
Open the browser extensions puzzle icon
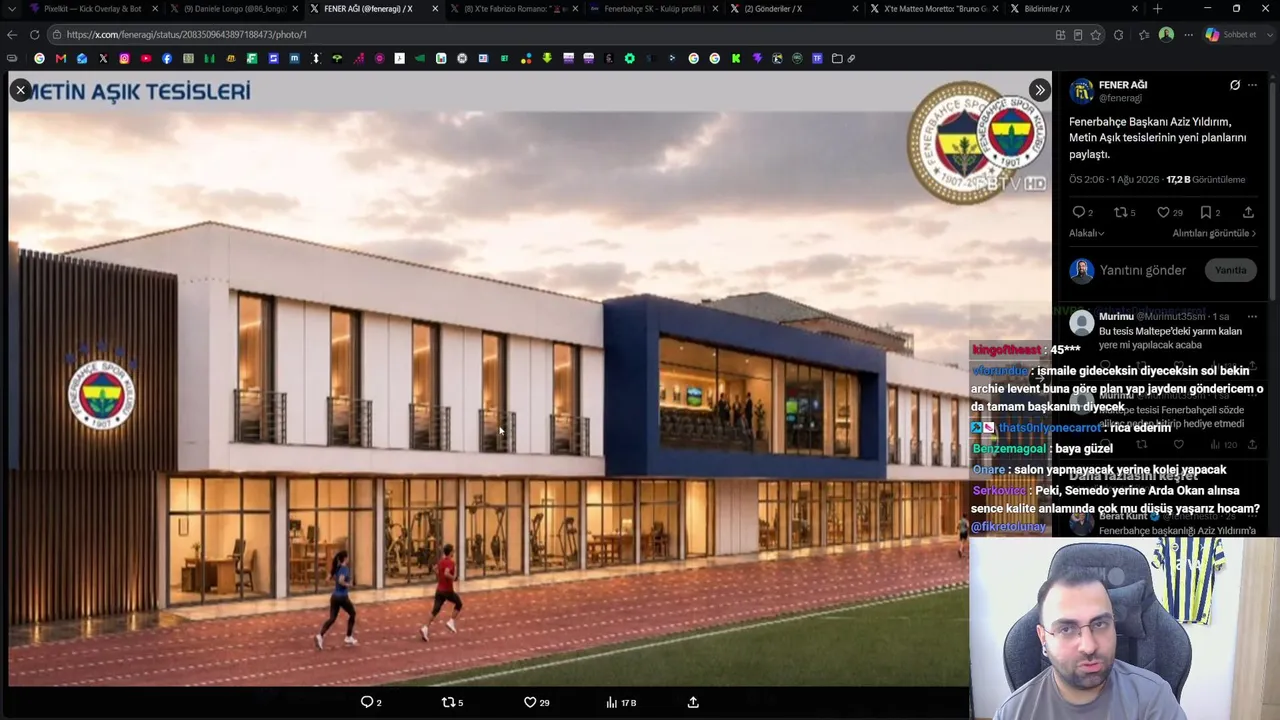click(1118, 34)
